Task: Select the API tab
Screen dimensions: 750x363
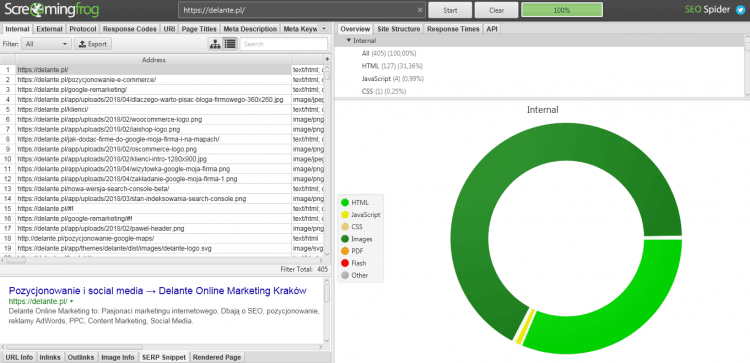Action: 492,29
